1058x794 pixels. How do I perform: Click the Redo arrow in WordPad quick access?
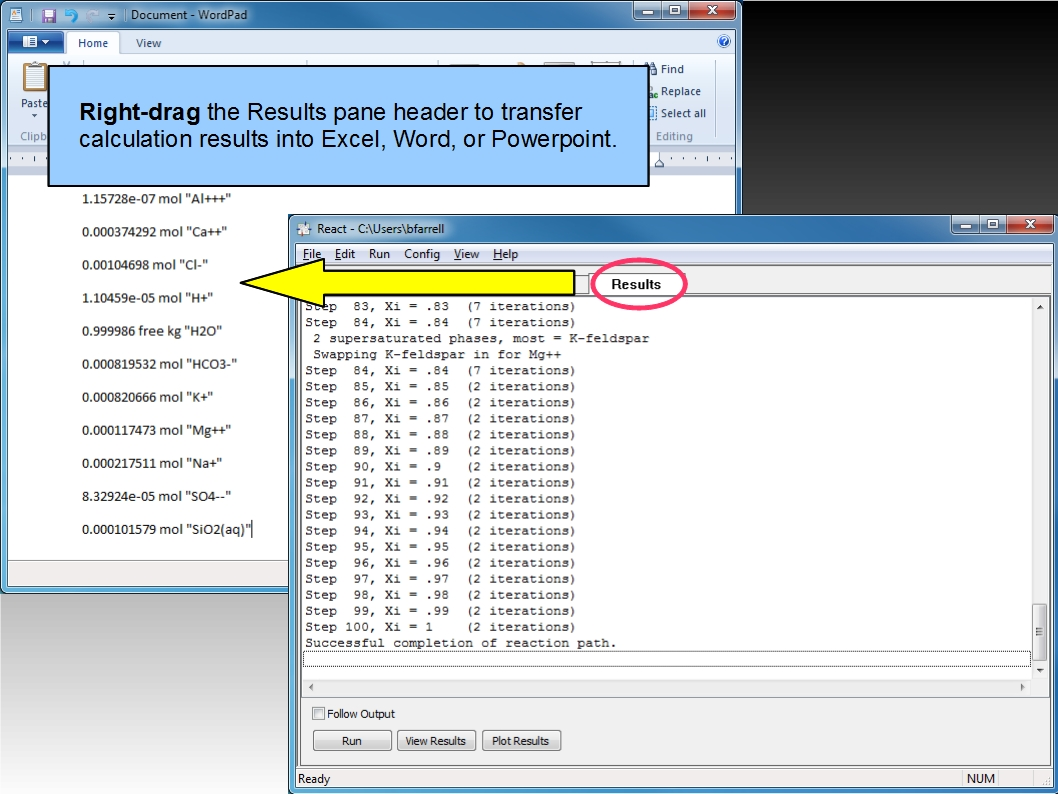point(93,15)
